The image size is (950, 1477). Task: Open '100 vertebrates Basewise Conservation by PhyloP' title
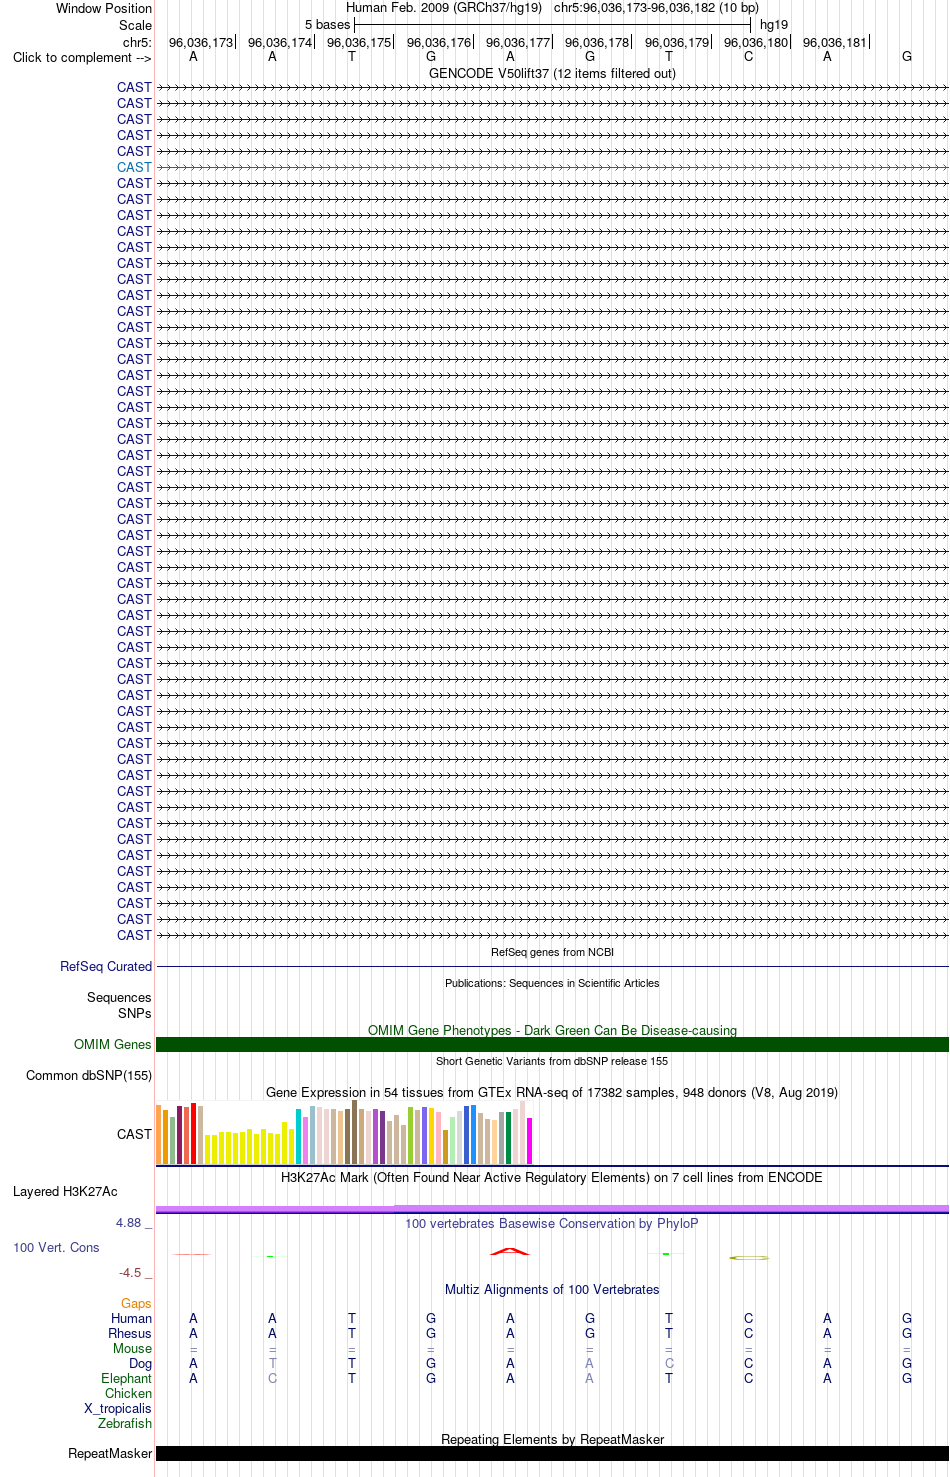(552, 1223)
